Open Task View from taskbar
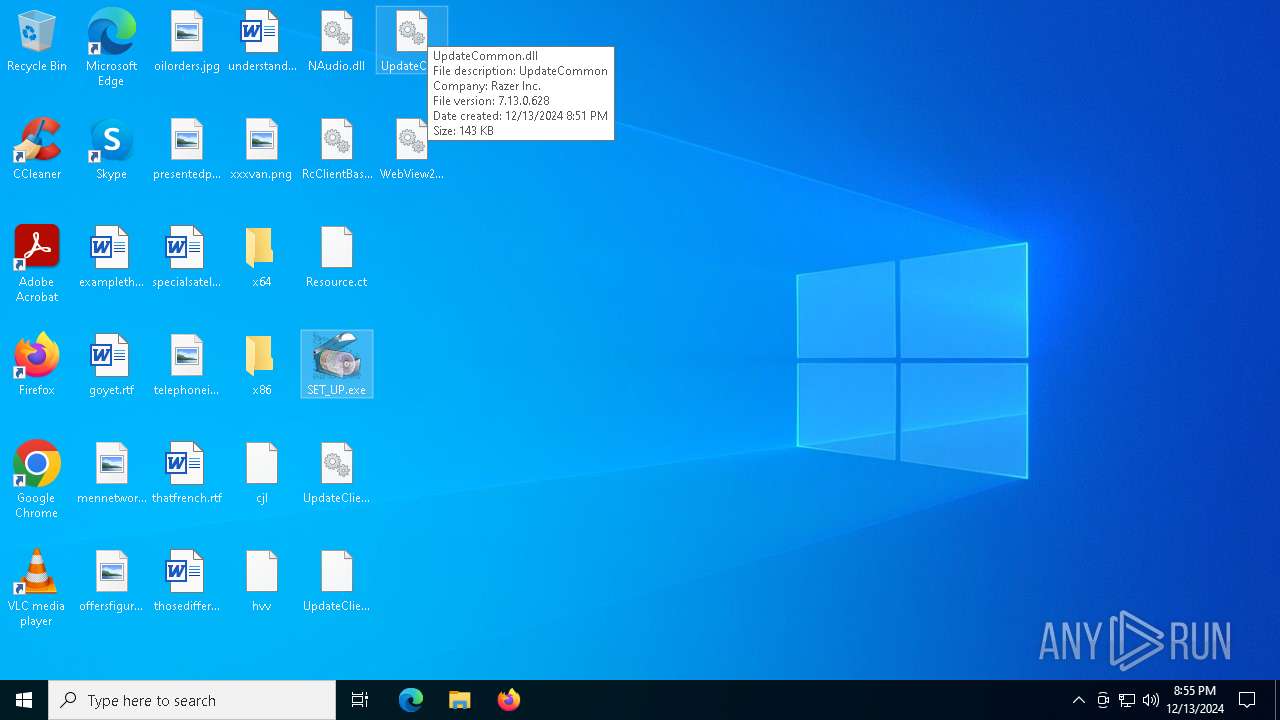Screen dimensions: 1280x720 click(x=360, y=700)
